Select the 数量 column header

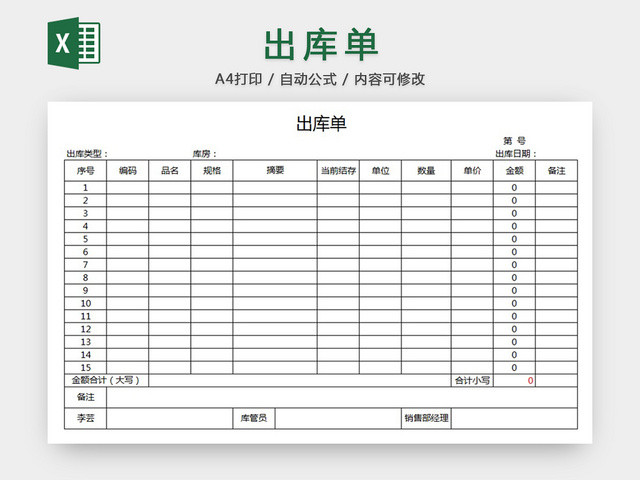click(x=426, y=171)
